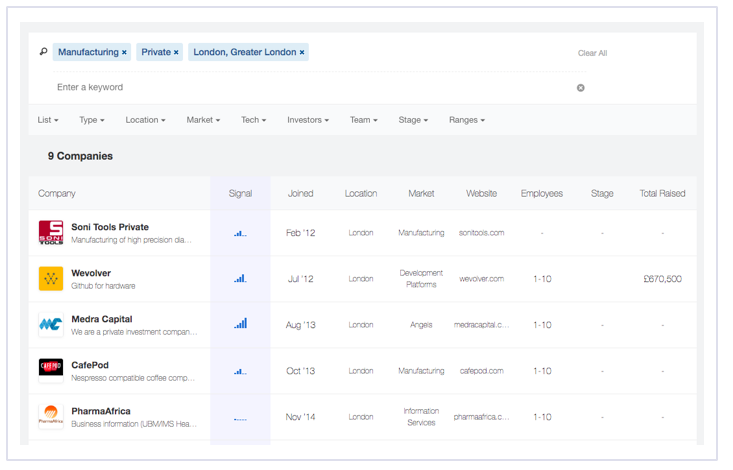Click Feb '12 joined date
Screen dimensions: 733x470
[x=301, y=233]
